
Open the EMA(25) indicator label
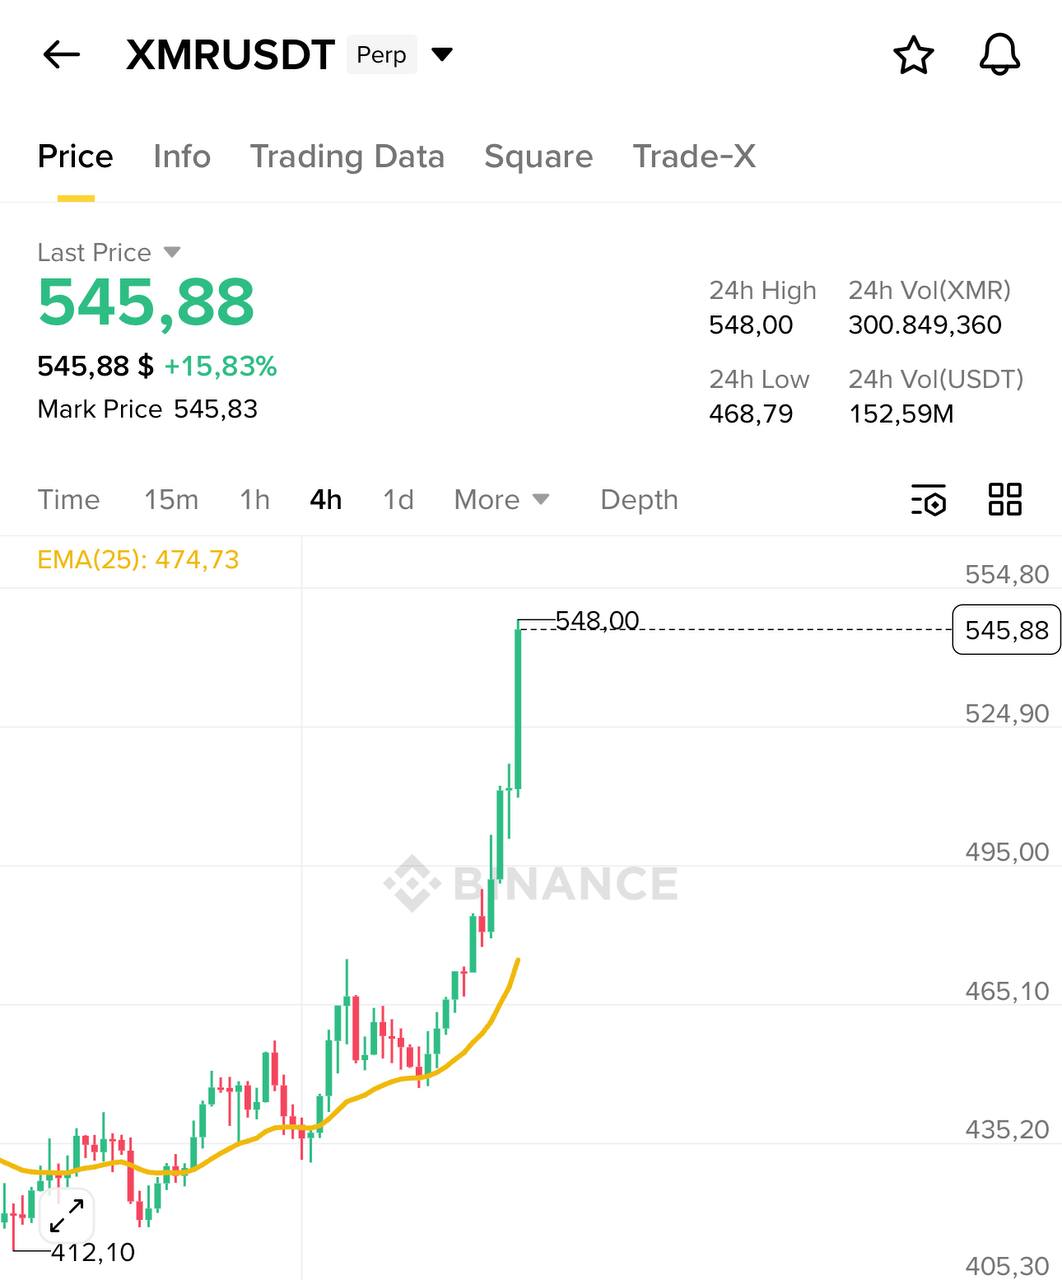point(137,560)
